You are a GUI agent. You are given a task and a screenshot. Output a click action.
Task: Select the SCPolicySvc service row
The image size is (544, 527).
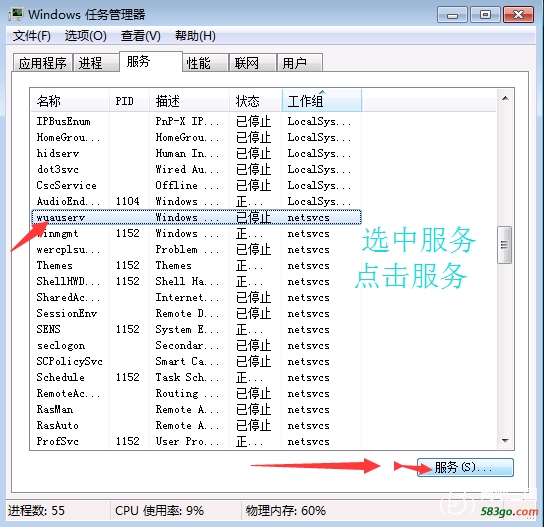pos(196,362)
